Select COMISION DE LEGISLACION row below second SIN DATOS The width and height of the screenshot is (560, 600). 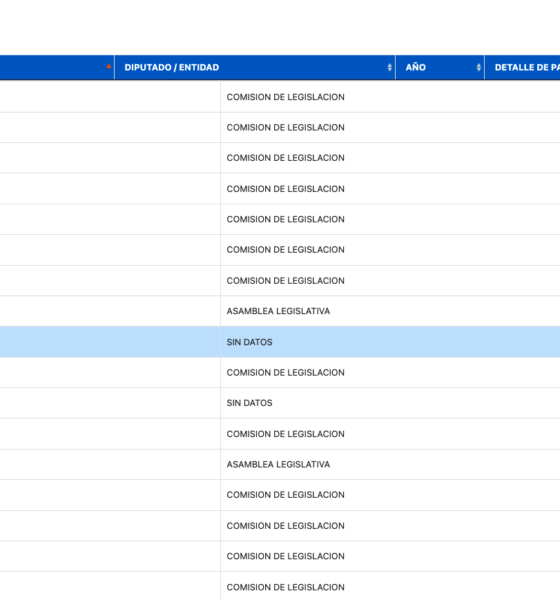point(280,434)
